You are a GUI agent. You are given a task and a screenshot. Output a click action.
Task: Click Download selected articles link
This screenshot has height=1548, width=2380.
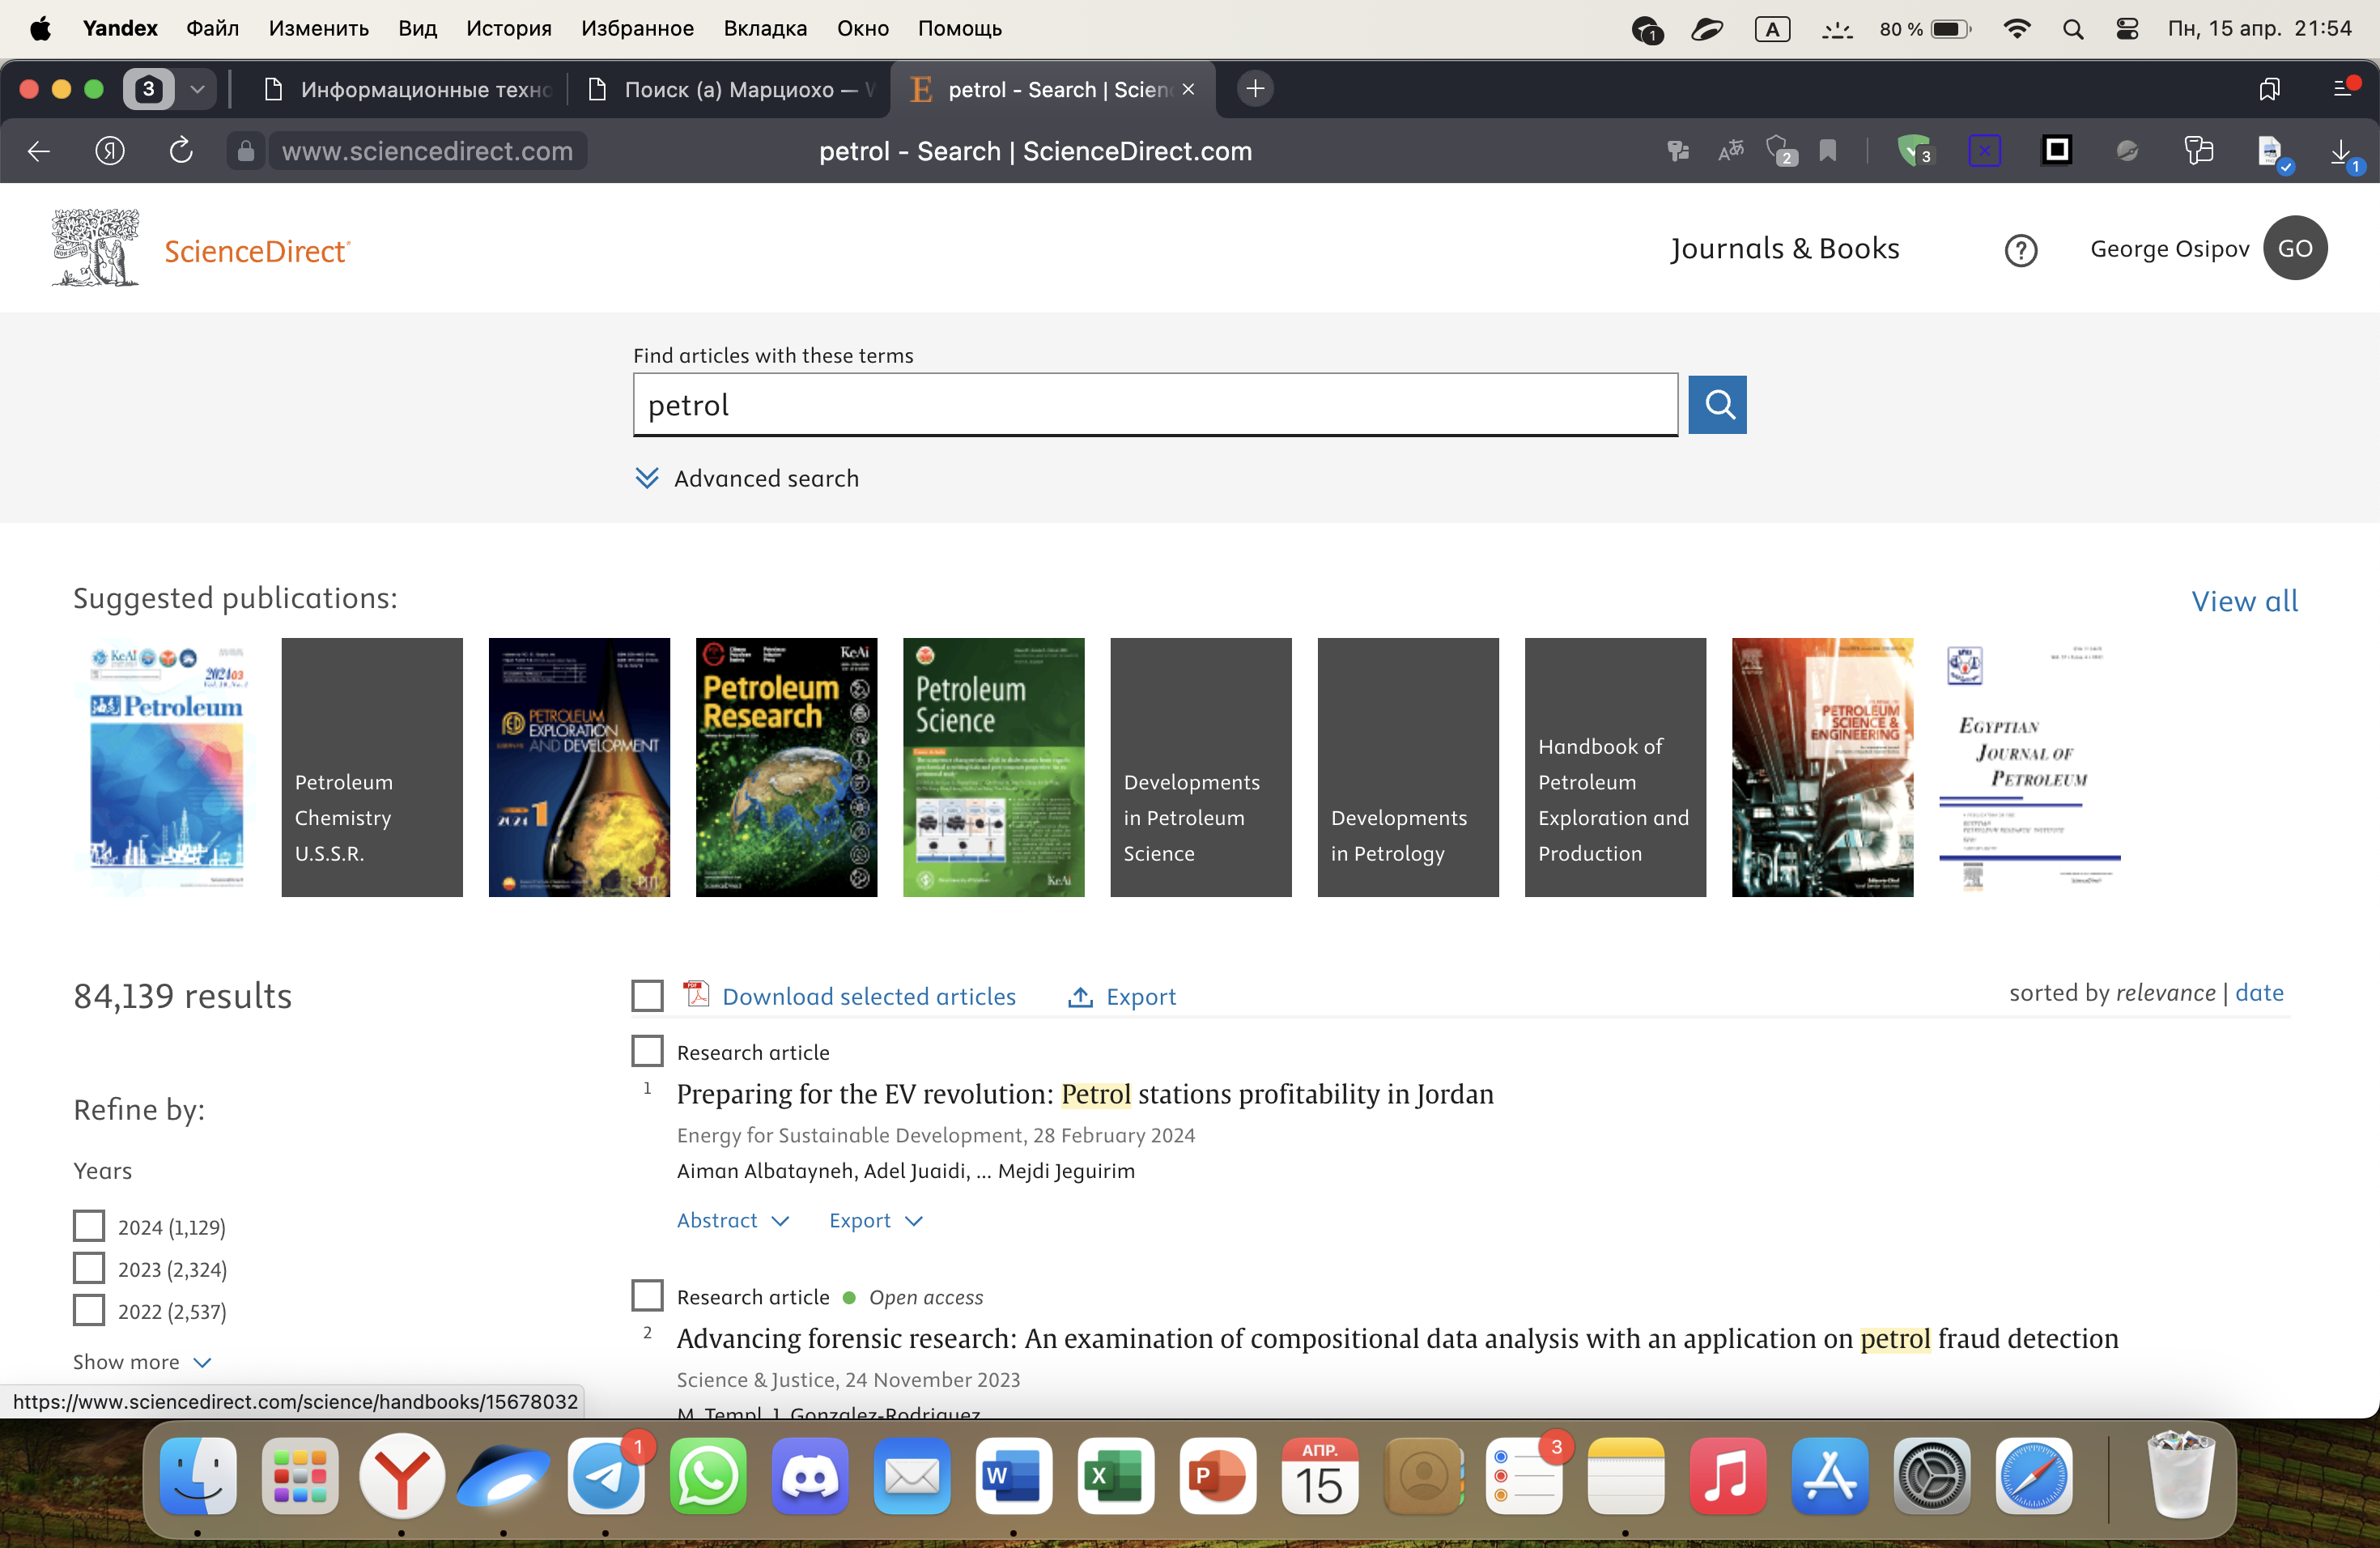tap(869, 997)
